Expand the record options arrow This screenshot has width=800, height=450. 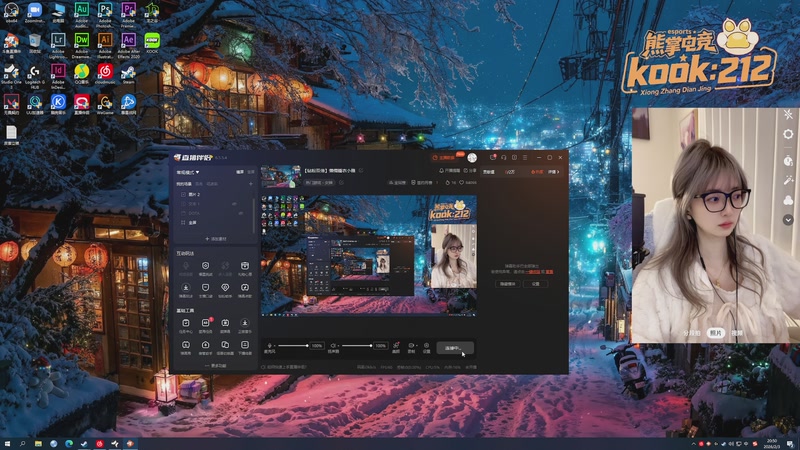(x=416, y=346)
